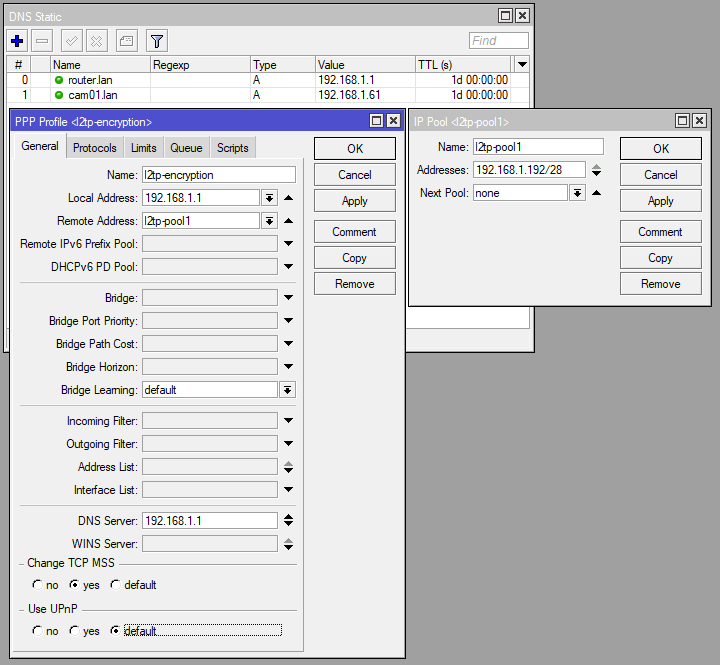Click Copy in the PPP Profile window
This screenshot has height=665, width=720.
coord(355,258)
